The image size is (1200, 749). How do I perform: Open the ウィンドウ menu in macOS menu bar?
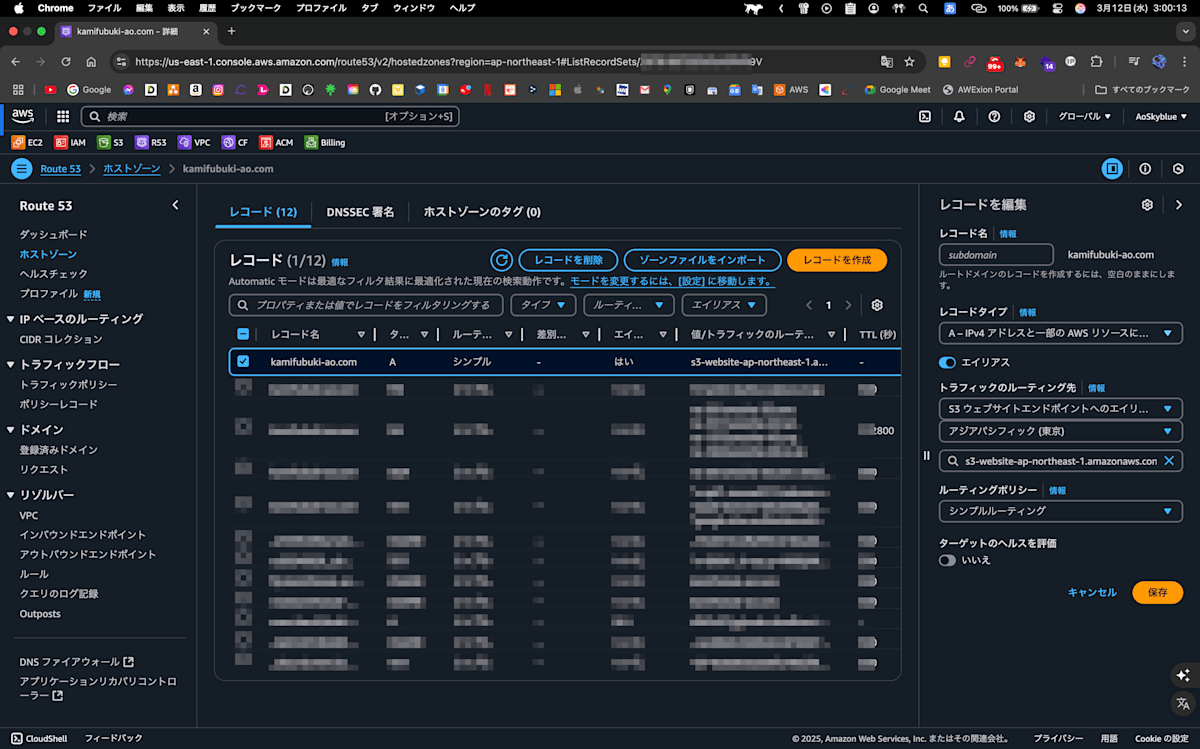(x=415, y=8)
